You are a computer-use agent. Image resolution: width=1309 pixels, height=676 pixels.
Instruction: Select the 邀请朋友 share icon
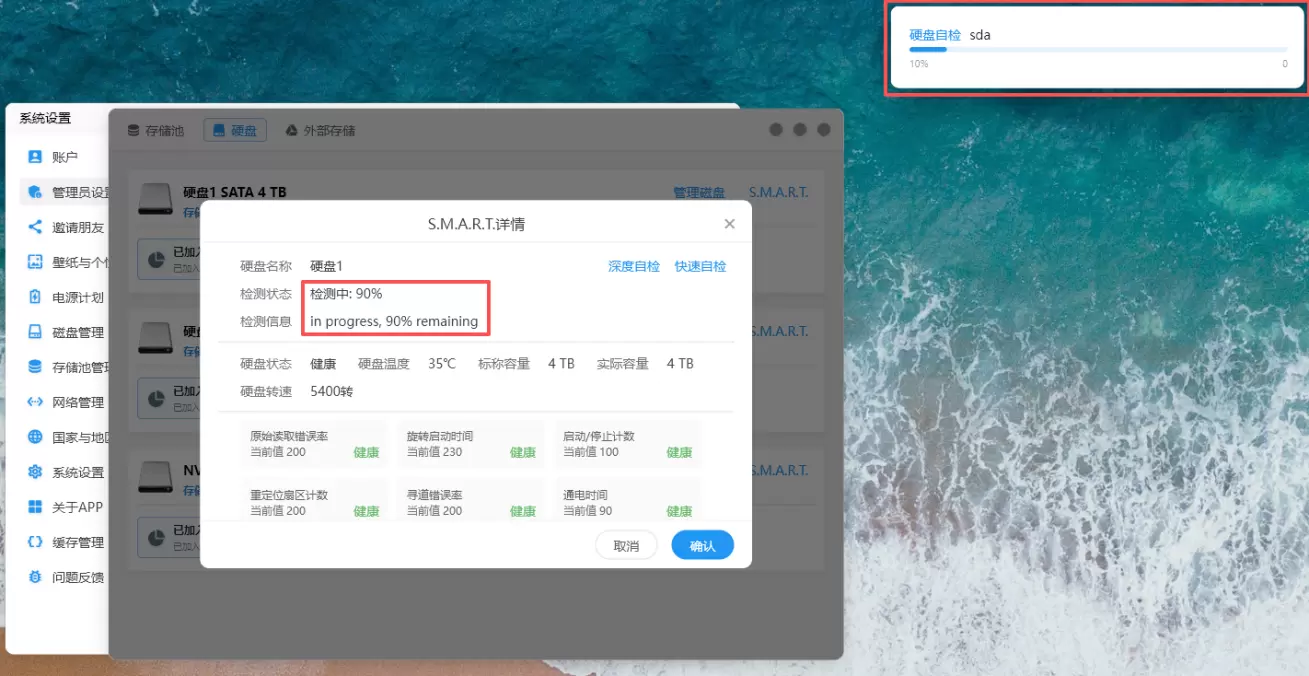[x=35, y=227]
